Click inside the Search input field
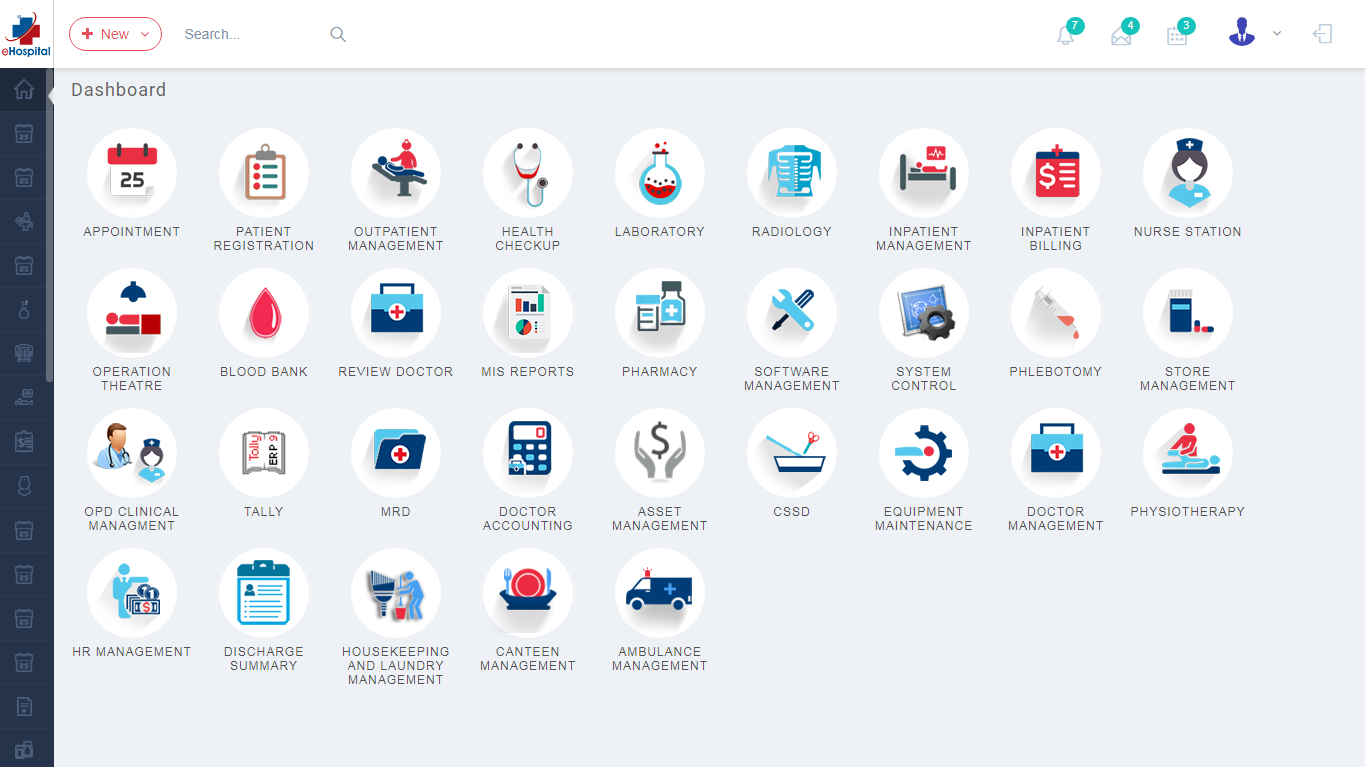The height and width of the screenshot is (767, 1365). (250, 34)
